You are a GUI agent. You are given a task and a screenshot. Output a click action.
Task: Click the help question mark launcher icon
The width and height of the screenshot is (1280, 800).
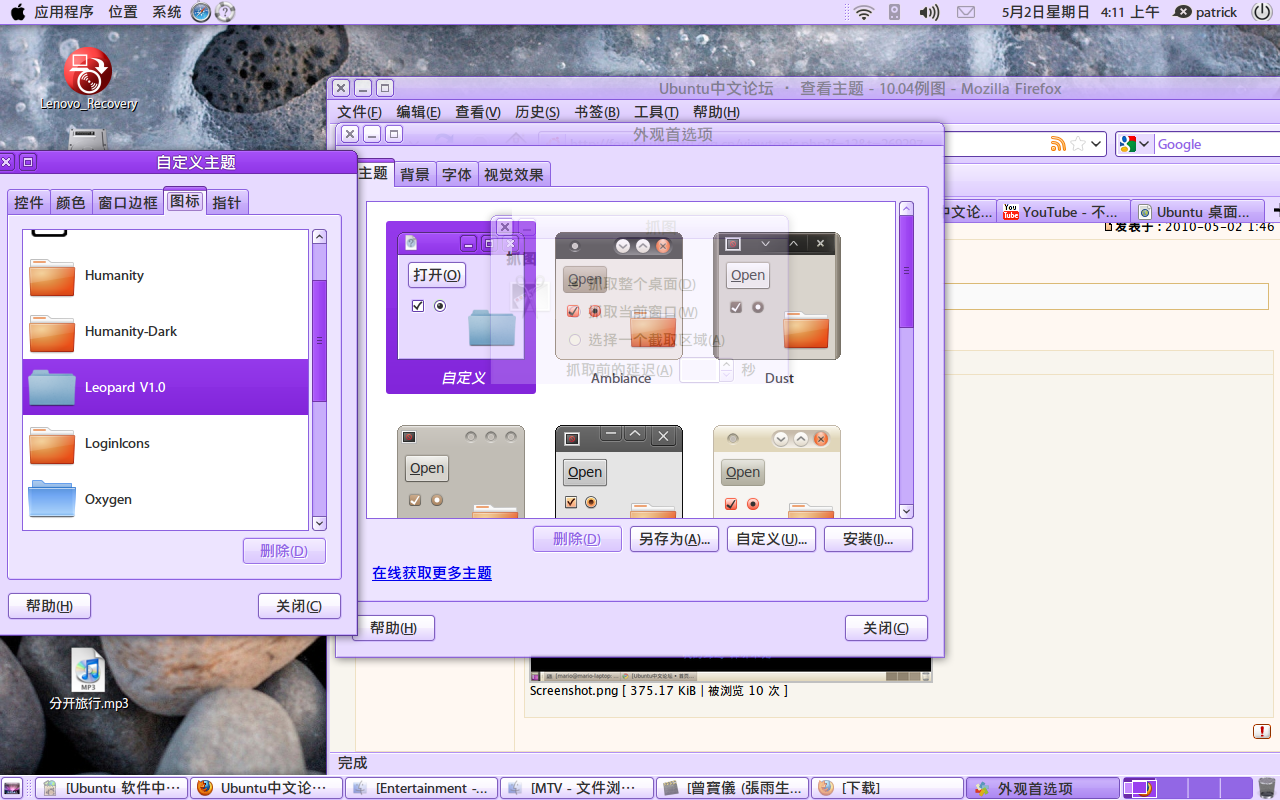click(x=225, y=12)
